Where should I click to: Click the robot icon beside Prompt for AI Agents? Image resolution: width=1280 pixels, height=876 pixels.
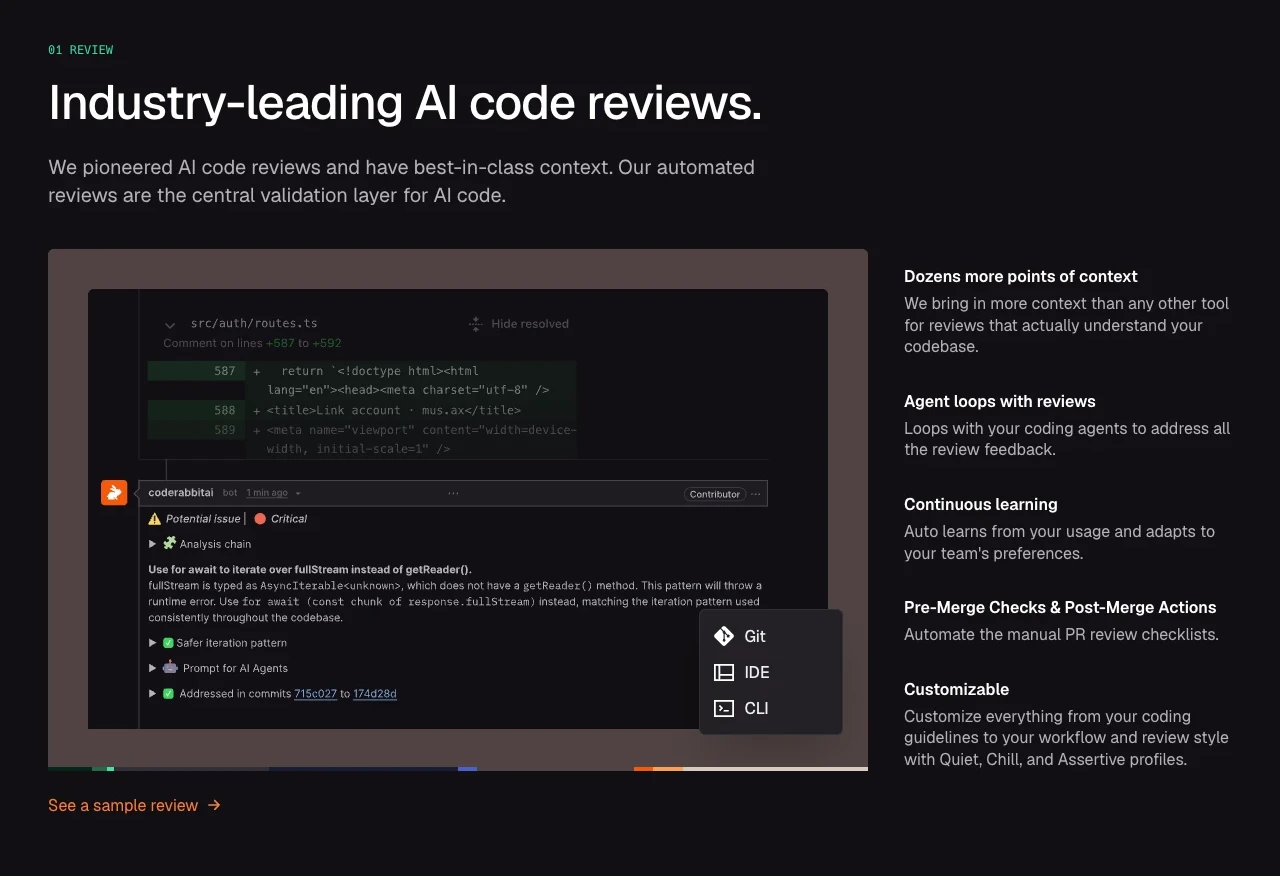[x=170, y=667]
